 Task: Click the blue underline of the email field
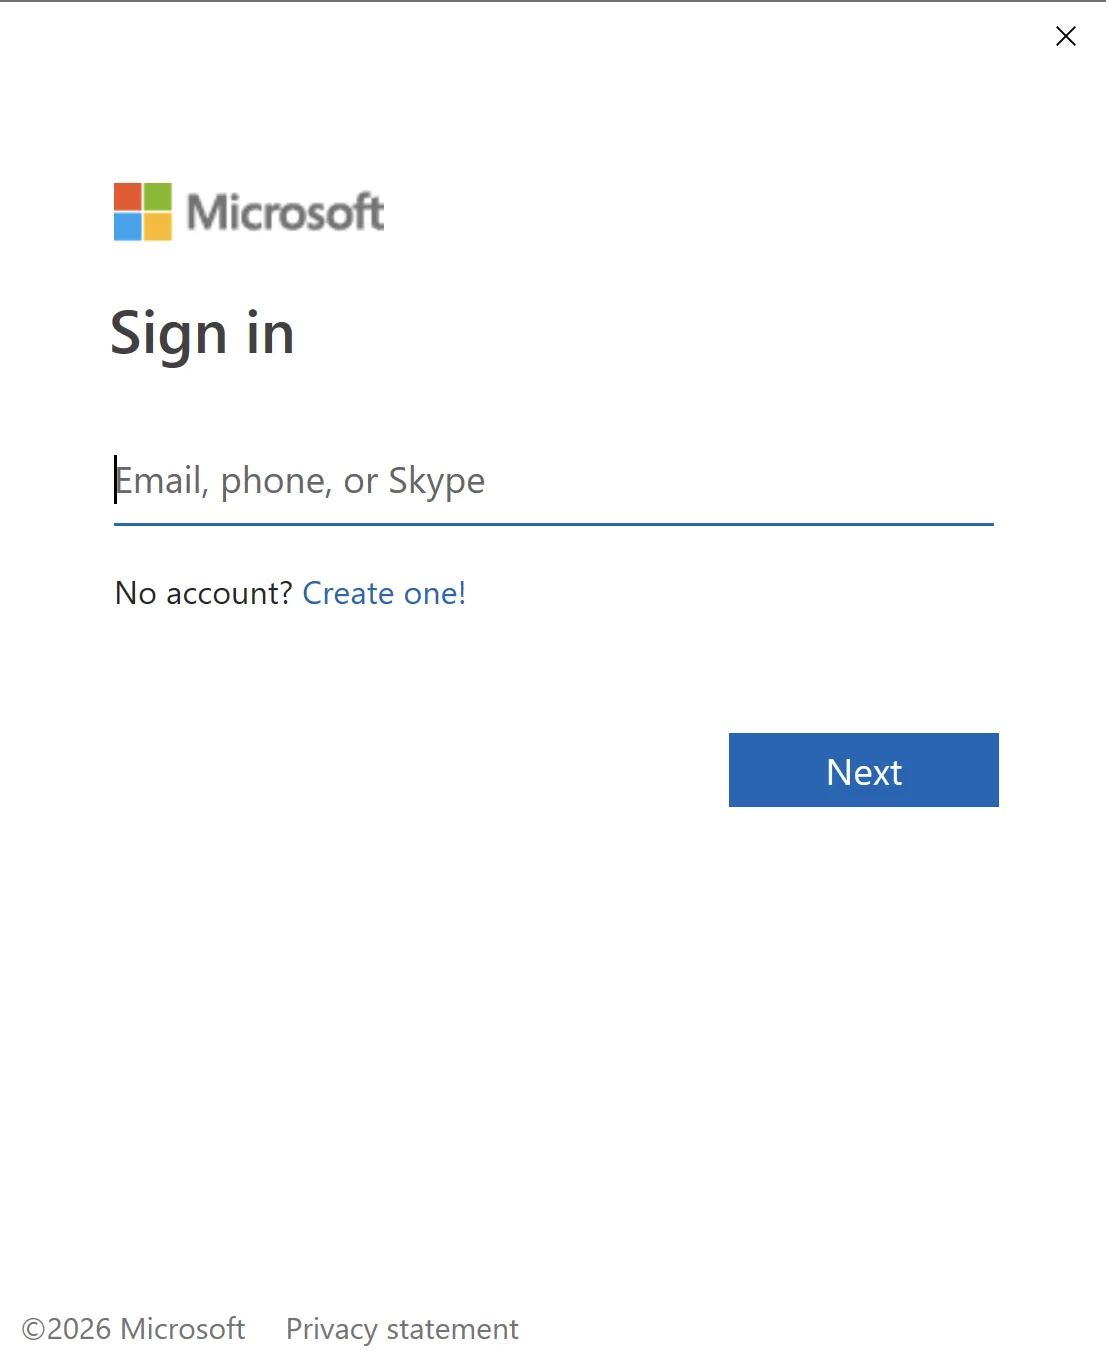(x=554, y=524)
